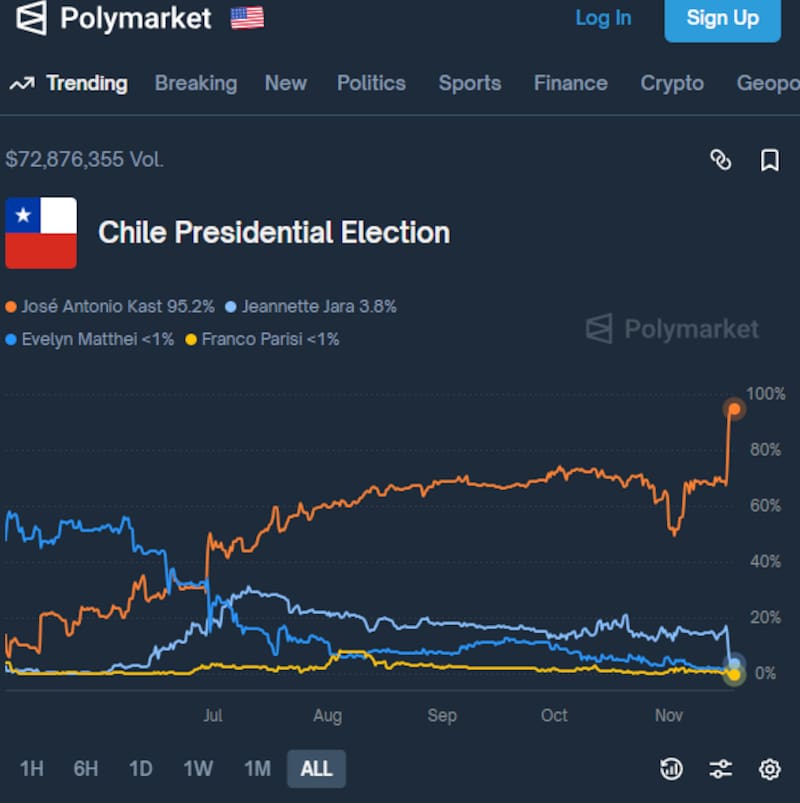This screenshot has height=803, width=800.
Task: Switch to the 1M chart range
Action: point(257,769)
